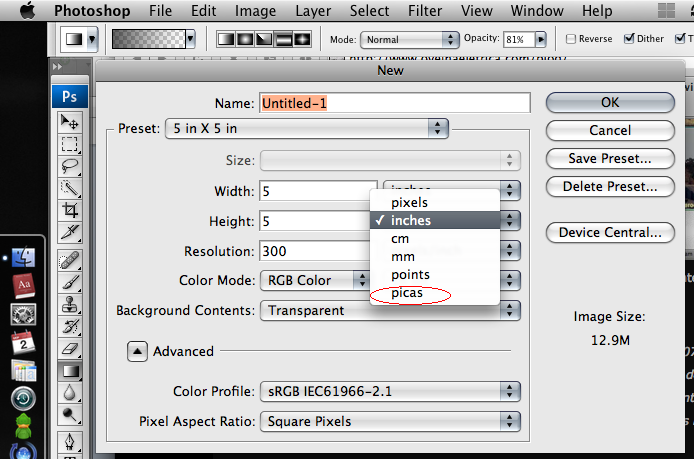Click Save Preset button
Viewport: 694px width, 459px height.
point(610,158)
